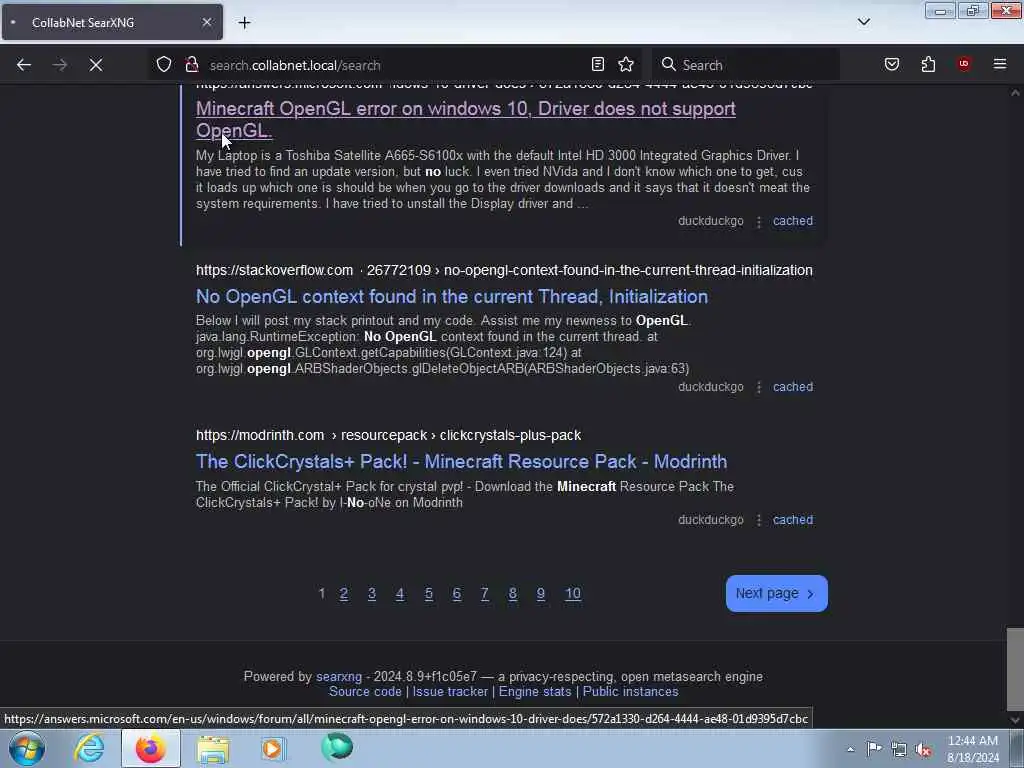Go to results page 6
This screenshot has width=1024, height=768.
[456, 594]
